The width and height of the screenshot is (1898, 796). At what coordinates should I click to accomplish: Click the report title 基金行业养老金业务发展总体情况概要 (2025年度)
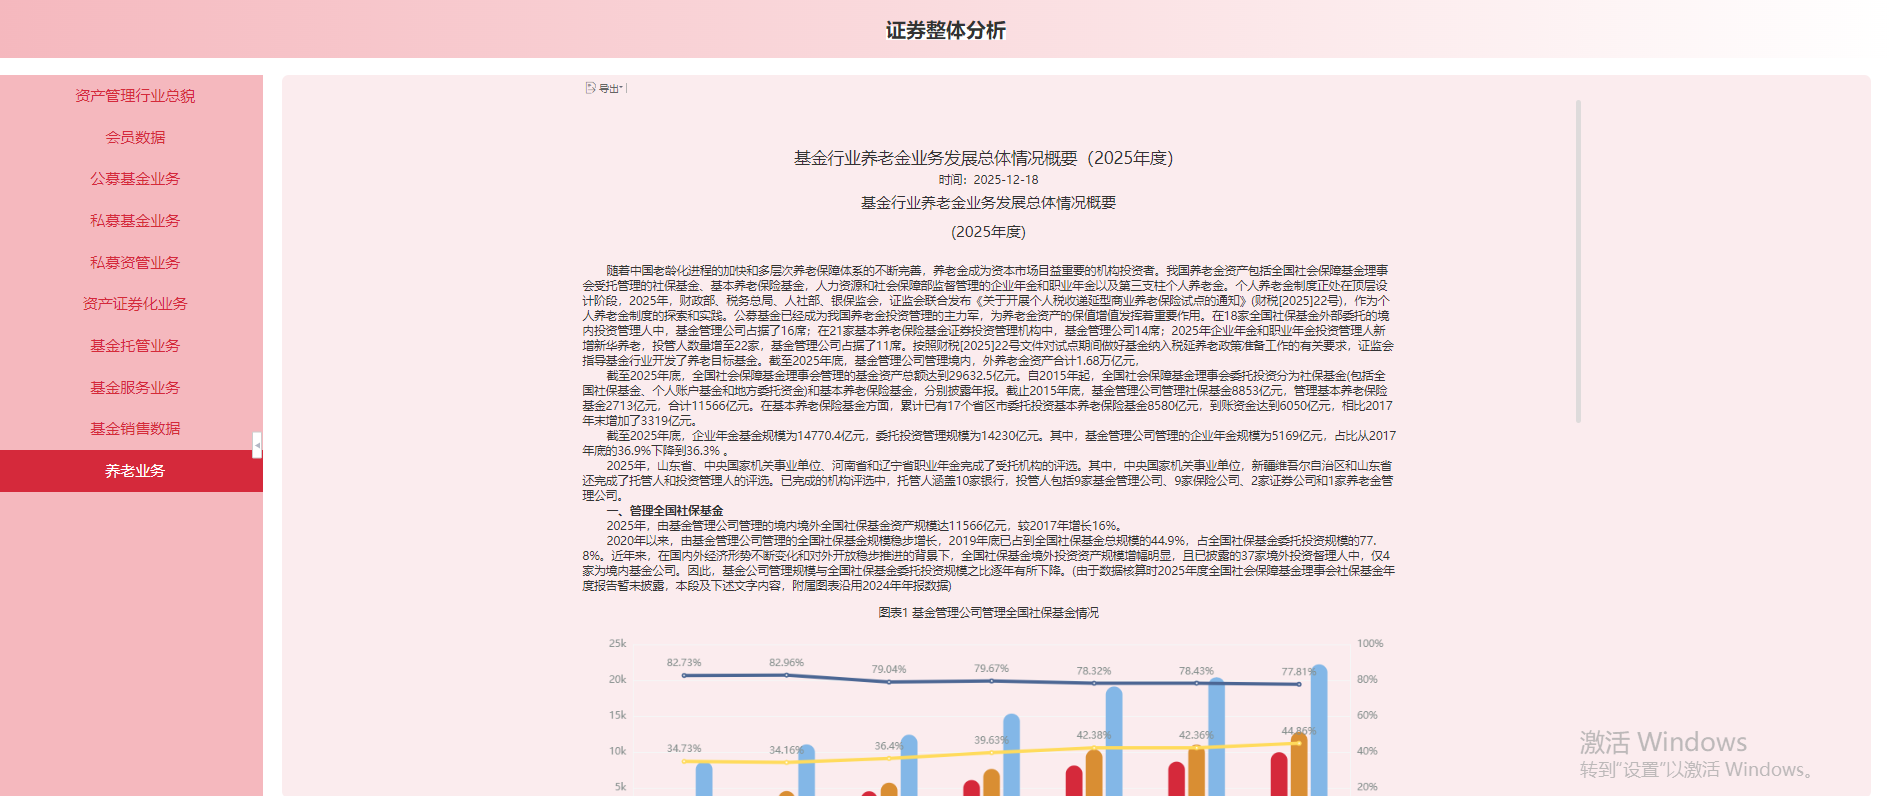(x=983, y=158)
